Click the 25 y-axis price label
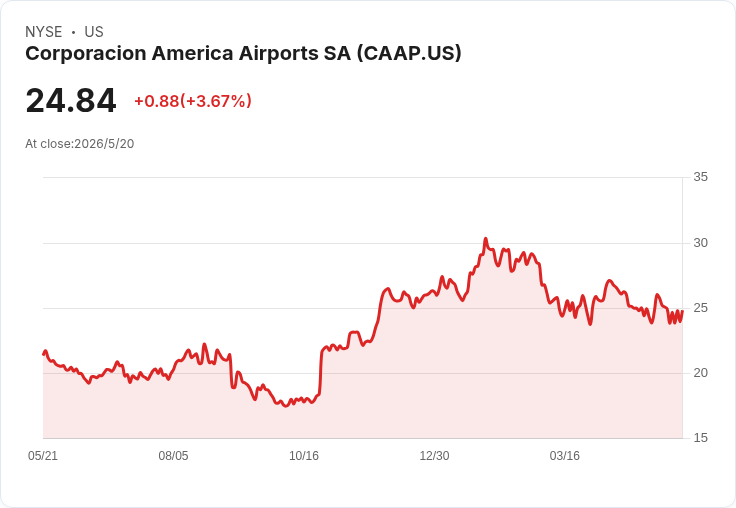 point(700,308)
